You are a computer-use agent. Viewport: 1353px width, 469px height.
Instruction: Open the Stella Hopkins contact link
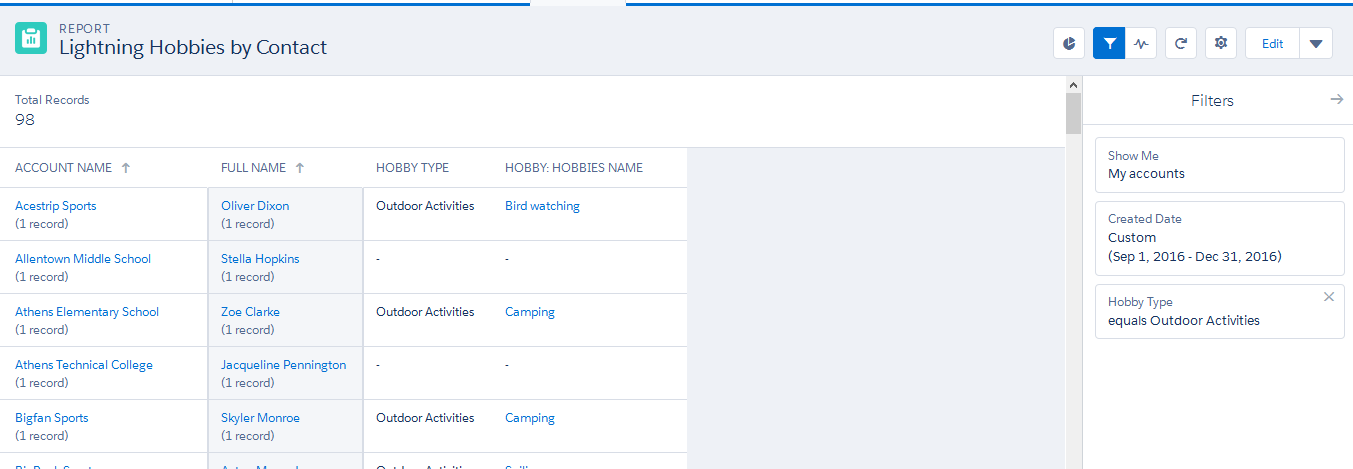pyautogui.click(x=260, y=259)
